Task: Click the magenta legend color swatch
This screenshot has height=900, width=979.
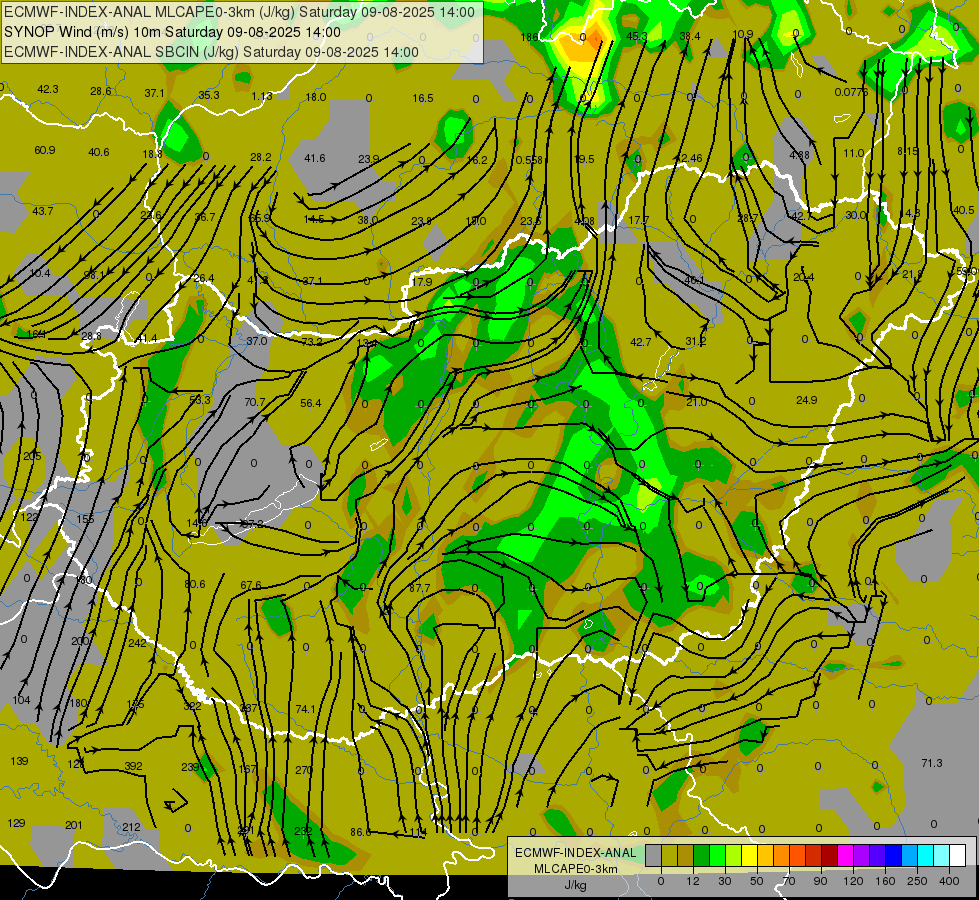Action: point(845,855)
